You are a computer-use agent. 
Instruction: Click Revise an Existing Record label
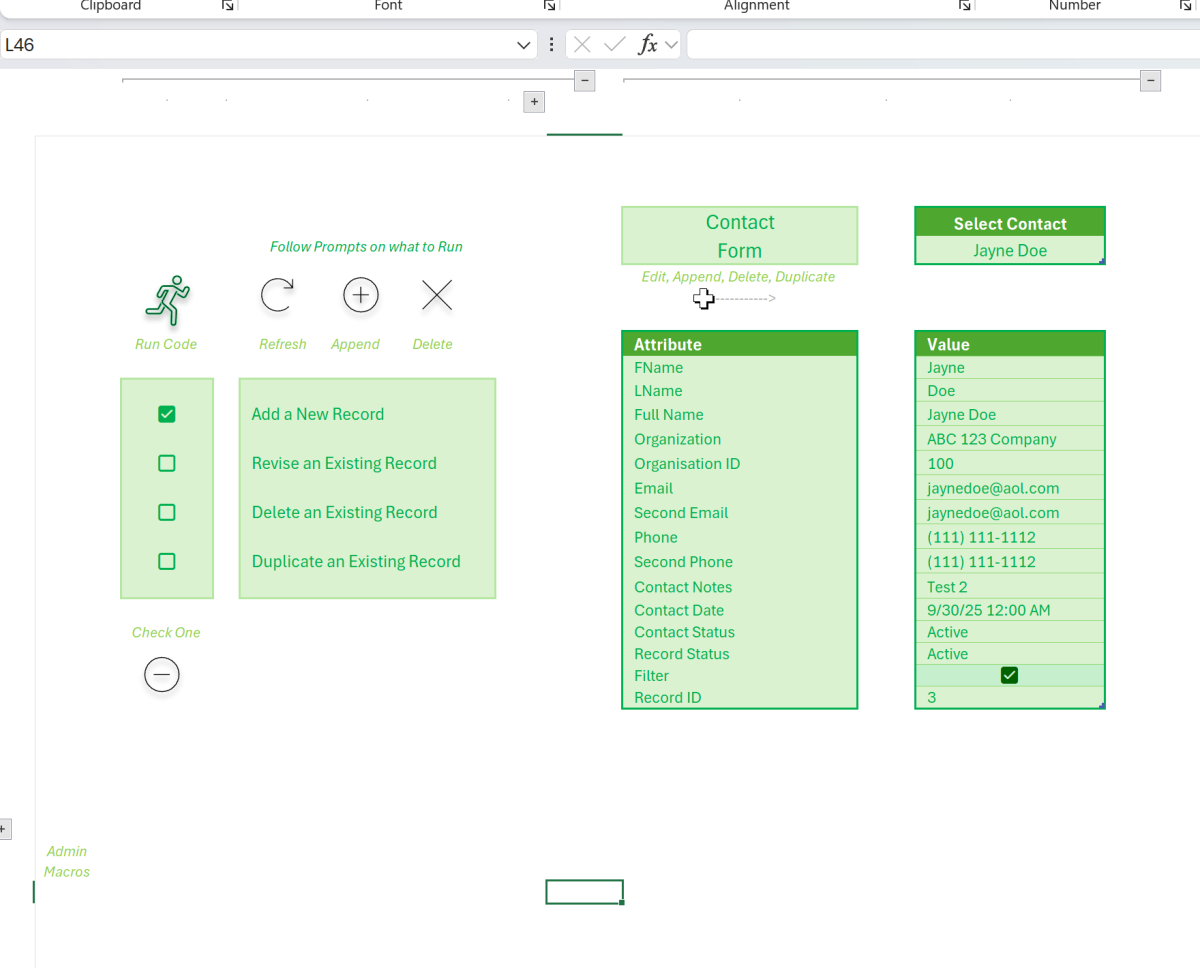click(344, 463)
